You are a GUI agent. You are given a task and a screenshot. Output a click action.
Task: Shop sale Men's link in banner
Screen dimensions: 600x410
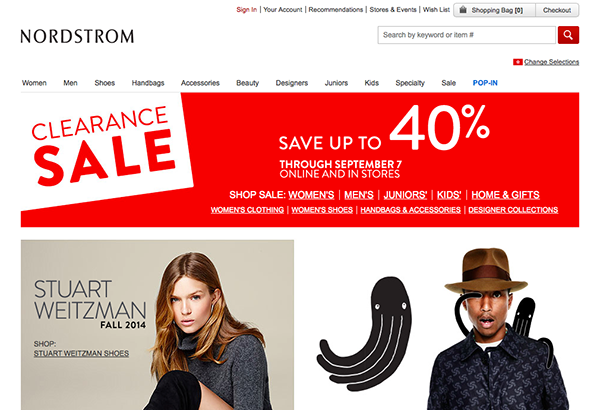[x=359, y=195]
